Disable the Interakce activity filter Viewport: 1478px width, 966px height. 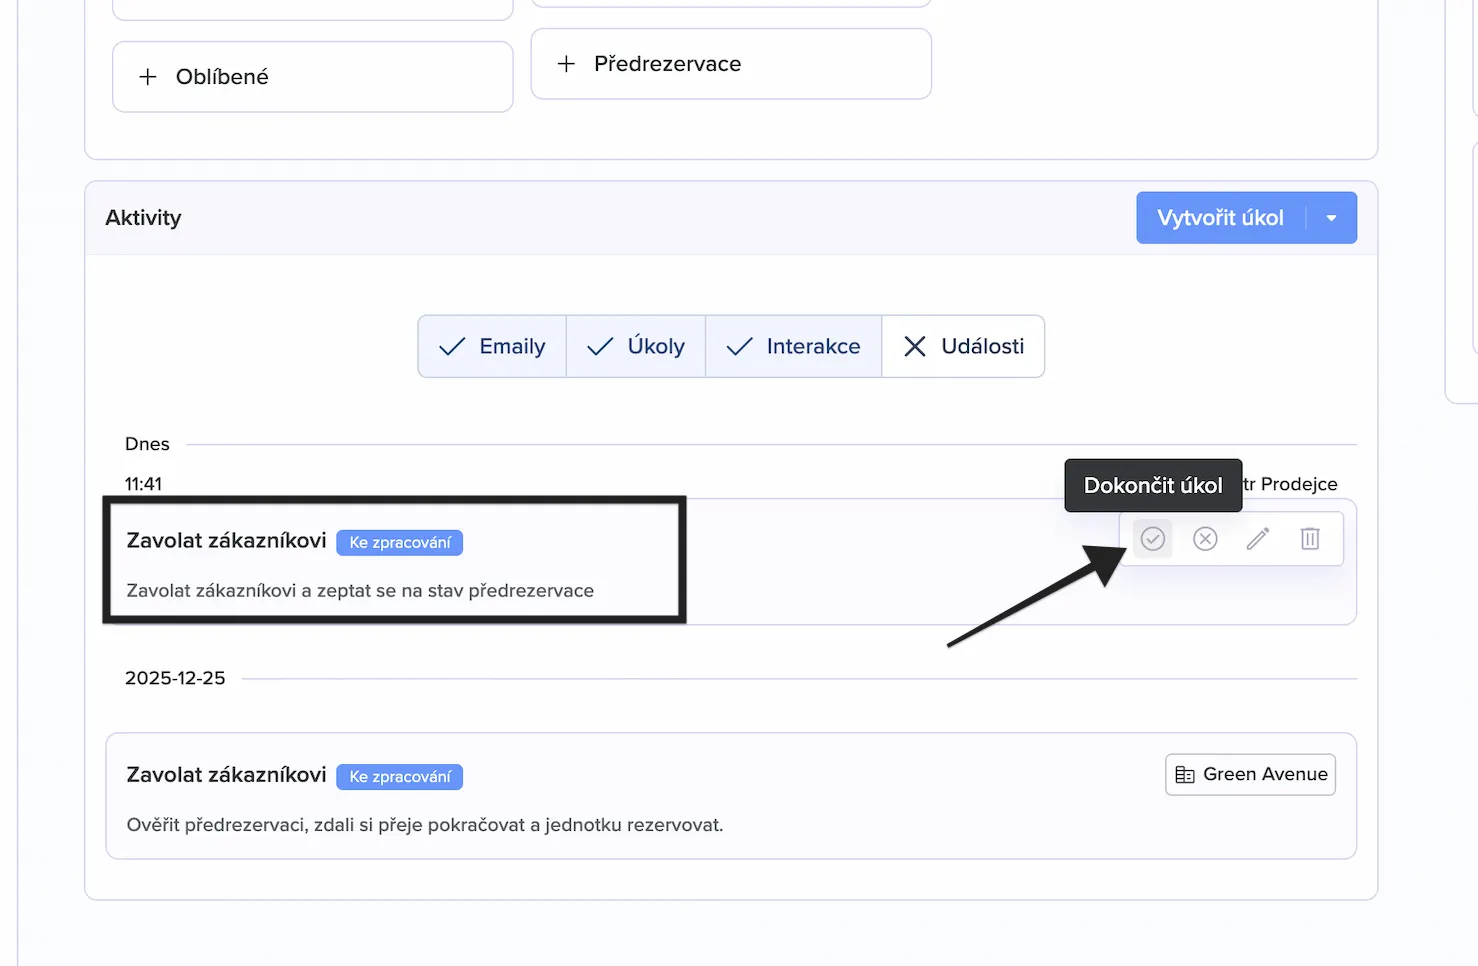coord(794,346)
